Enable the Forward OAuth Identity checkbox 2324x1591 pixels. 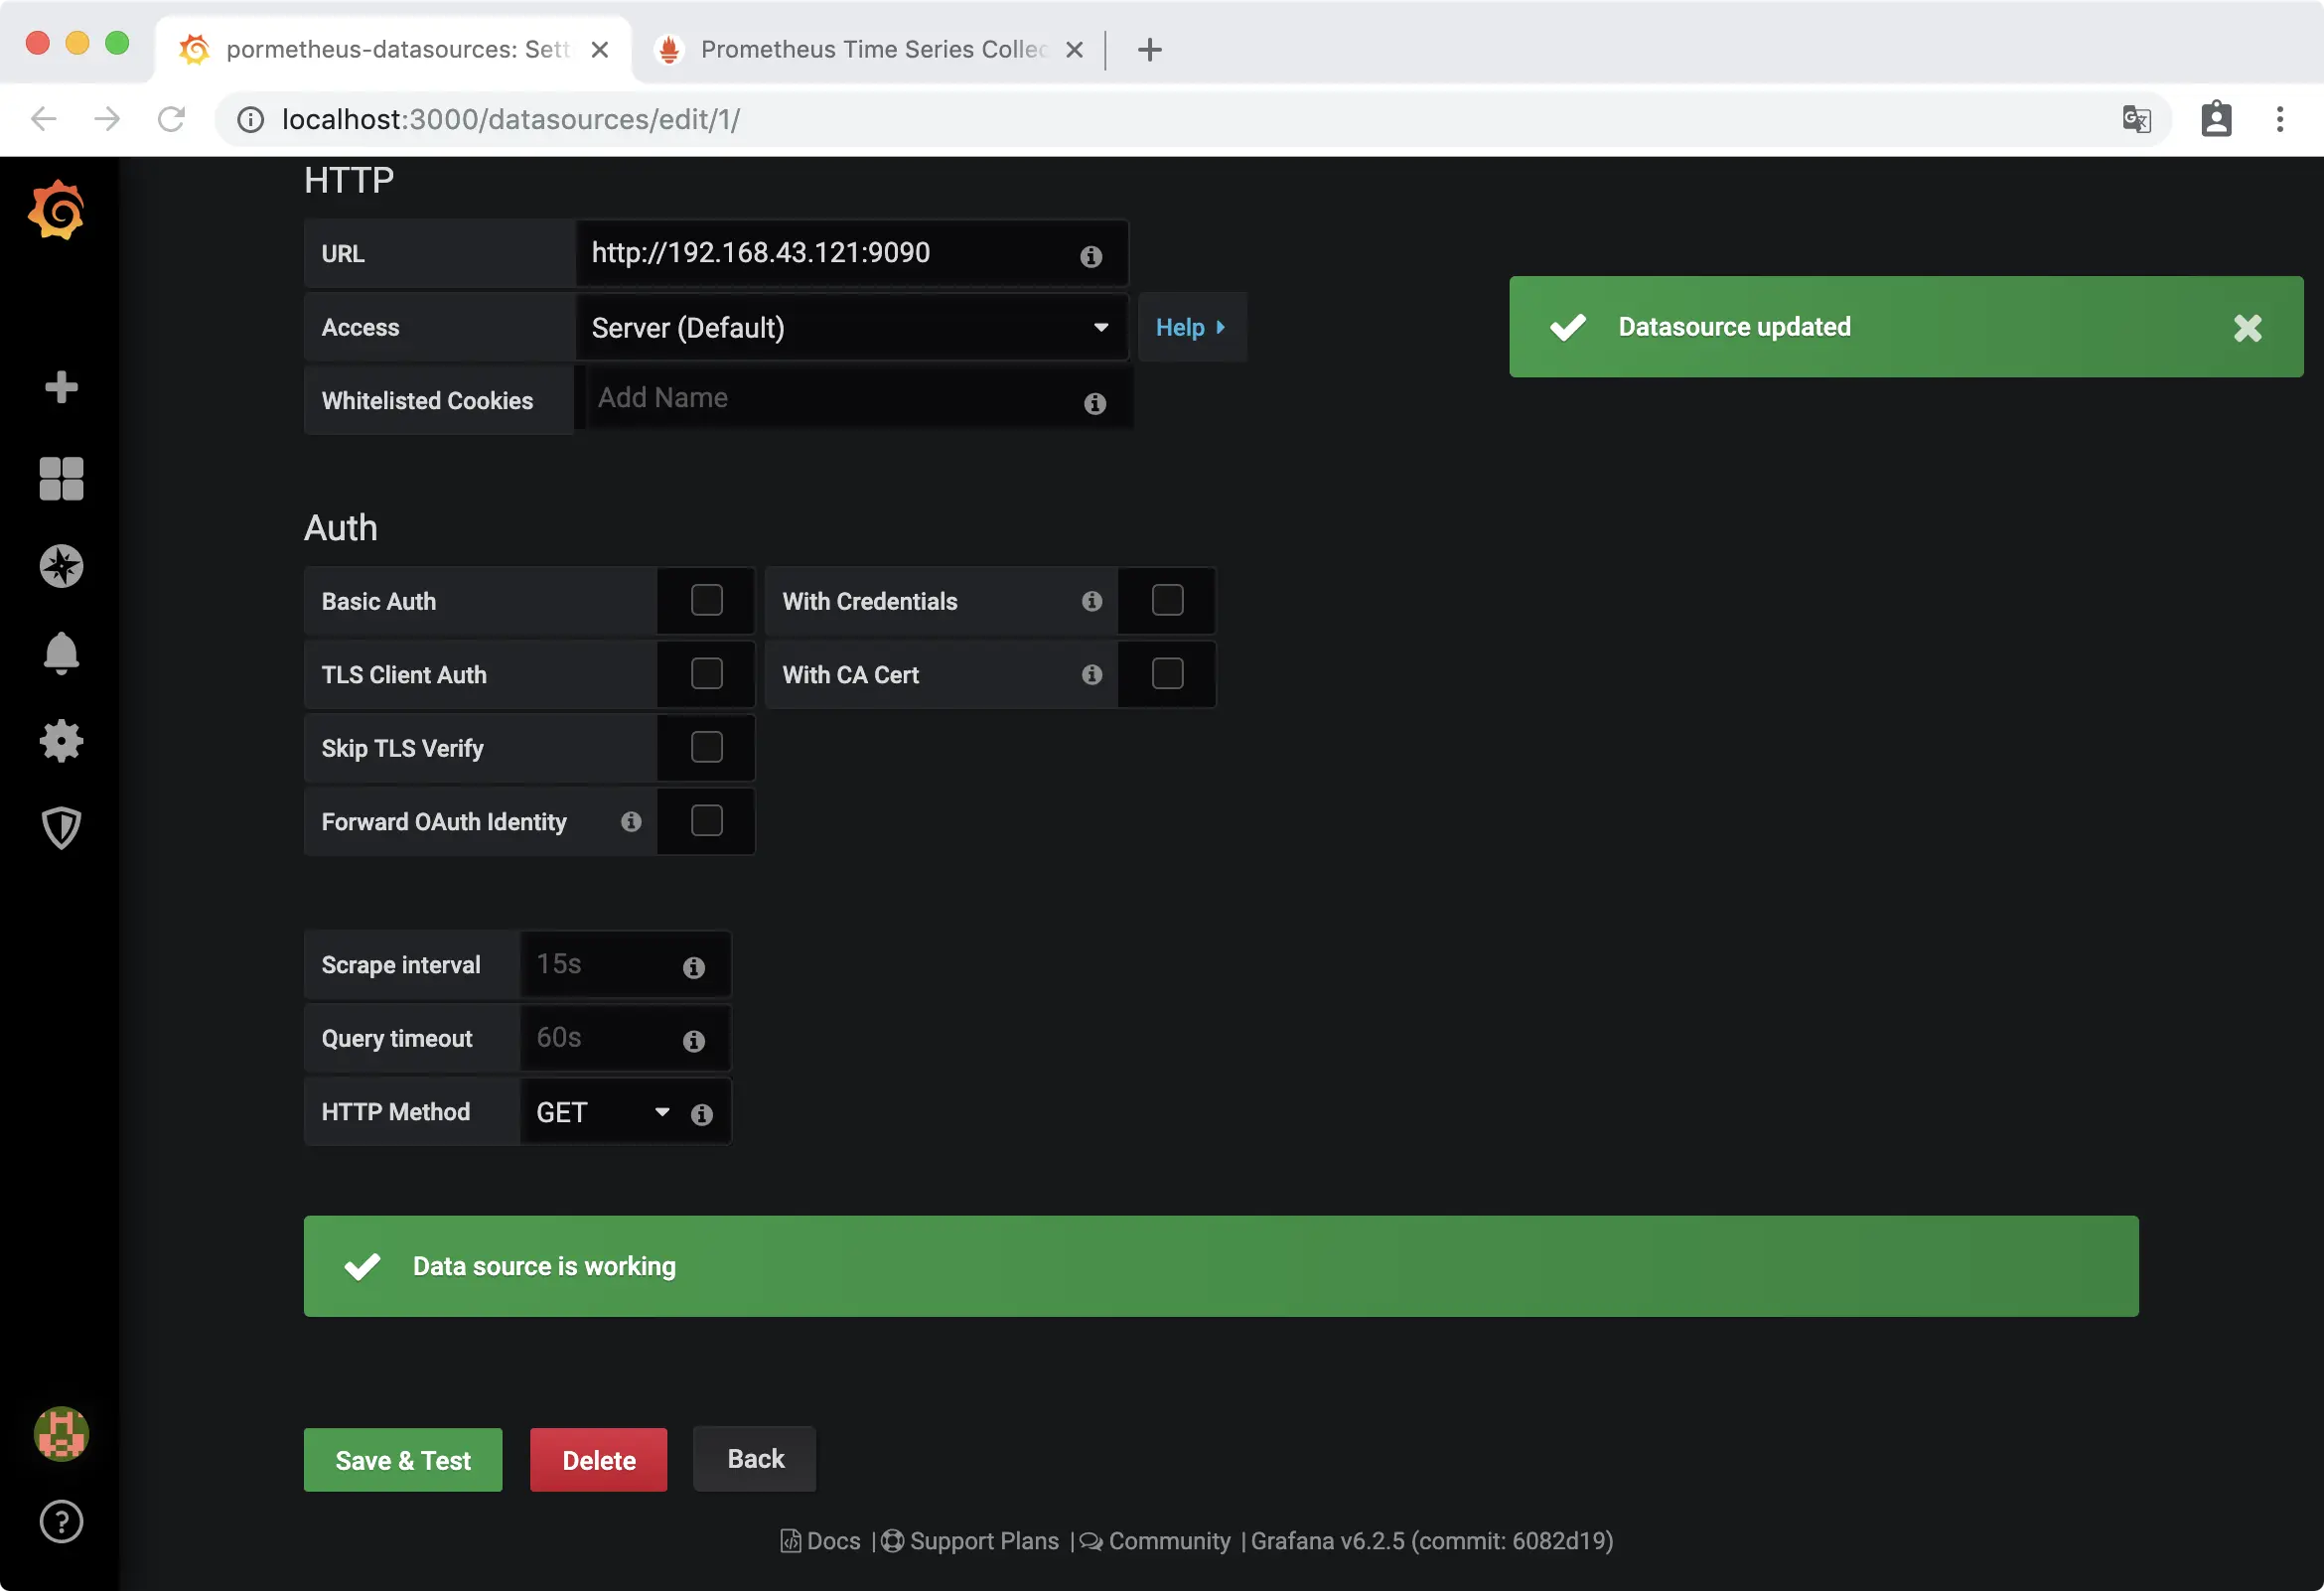[x=706, y=820]
